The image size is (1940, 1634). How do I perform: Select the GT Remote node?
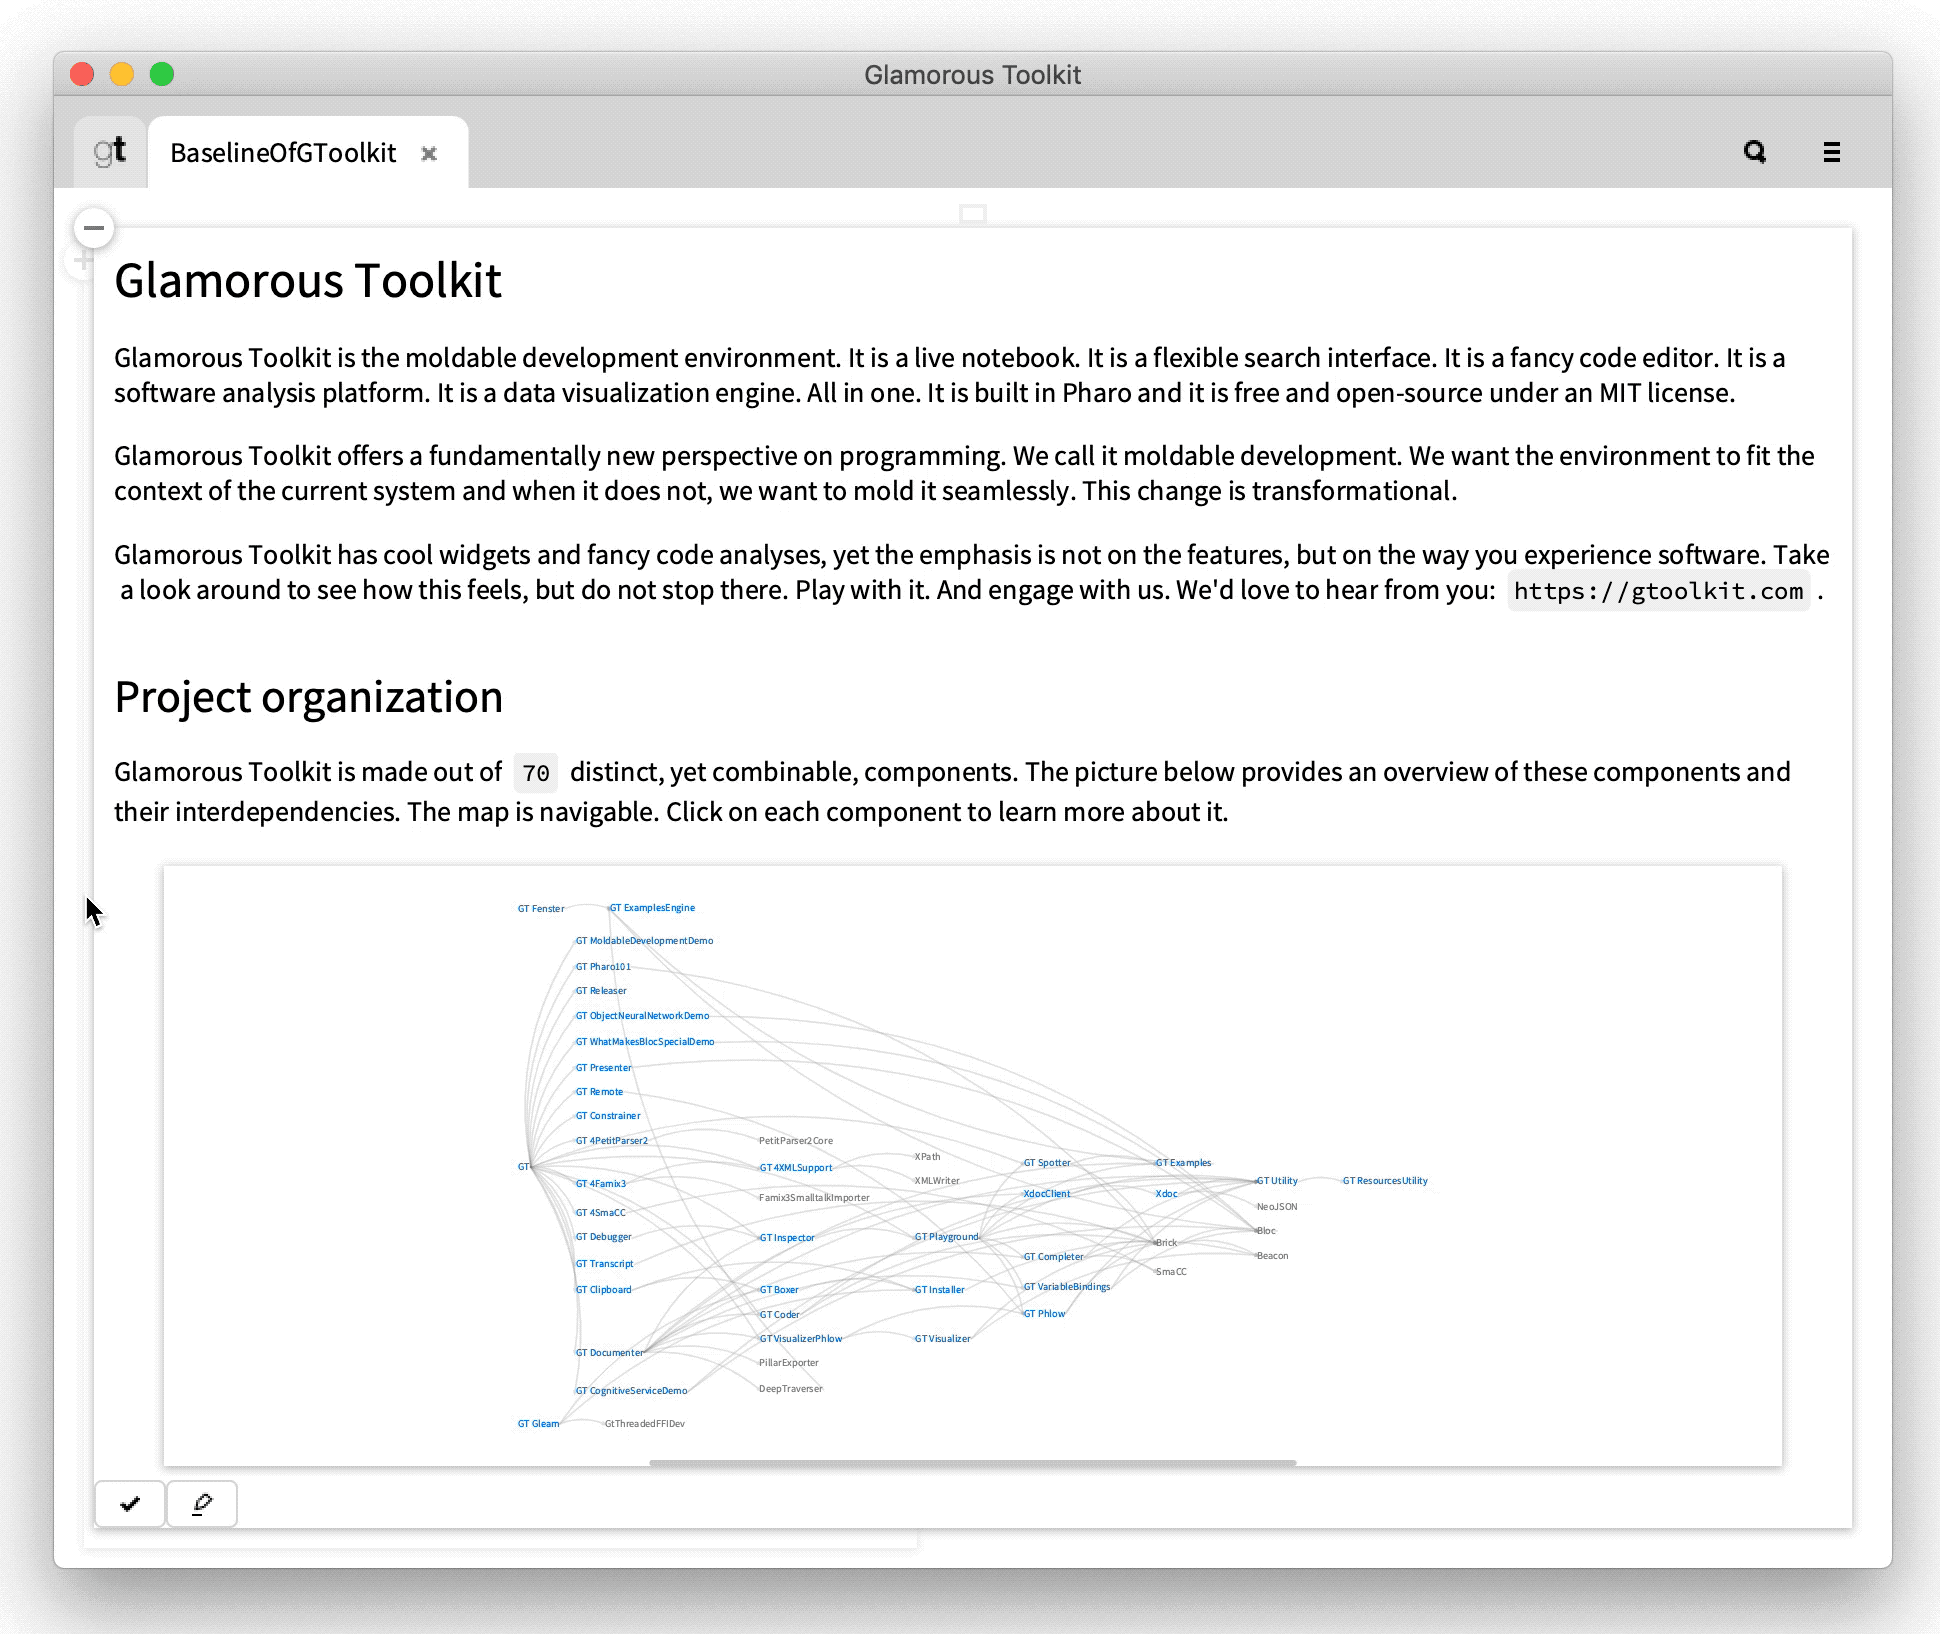tap(599, 1092)
